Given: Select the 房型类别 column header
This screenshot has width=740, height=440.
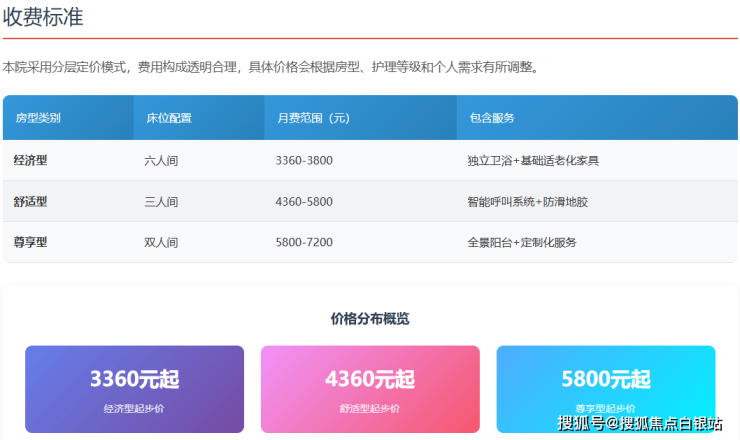Looking at the screenshot, I should point(38,118).
